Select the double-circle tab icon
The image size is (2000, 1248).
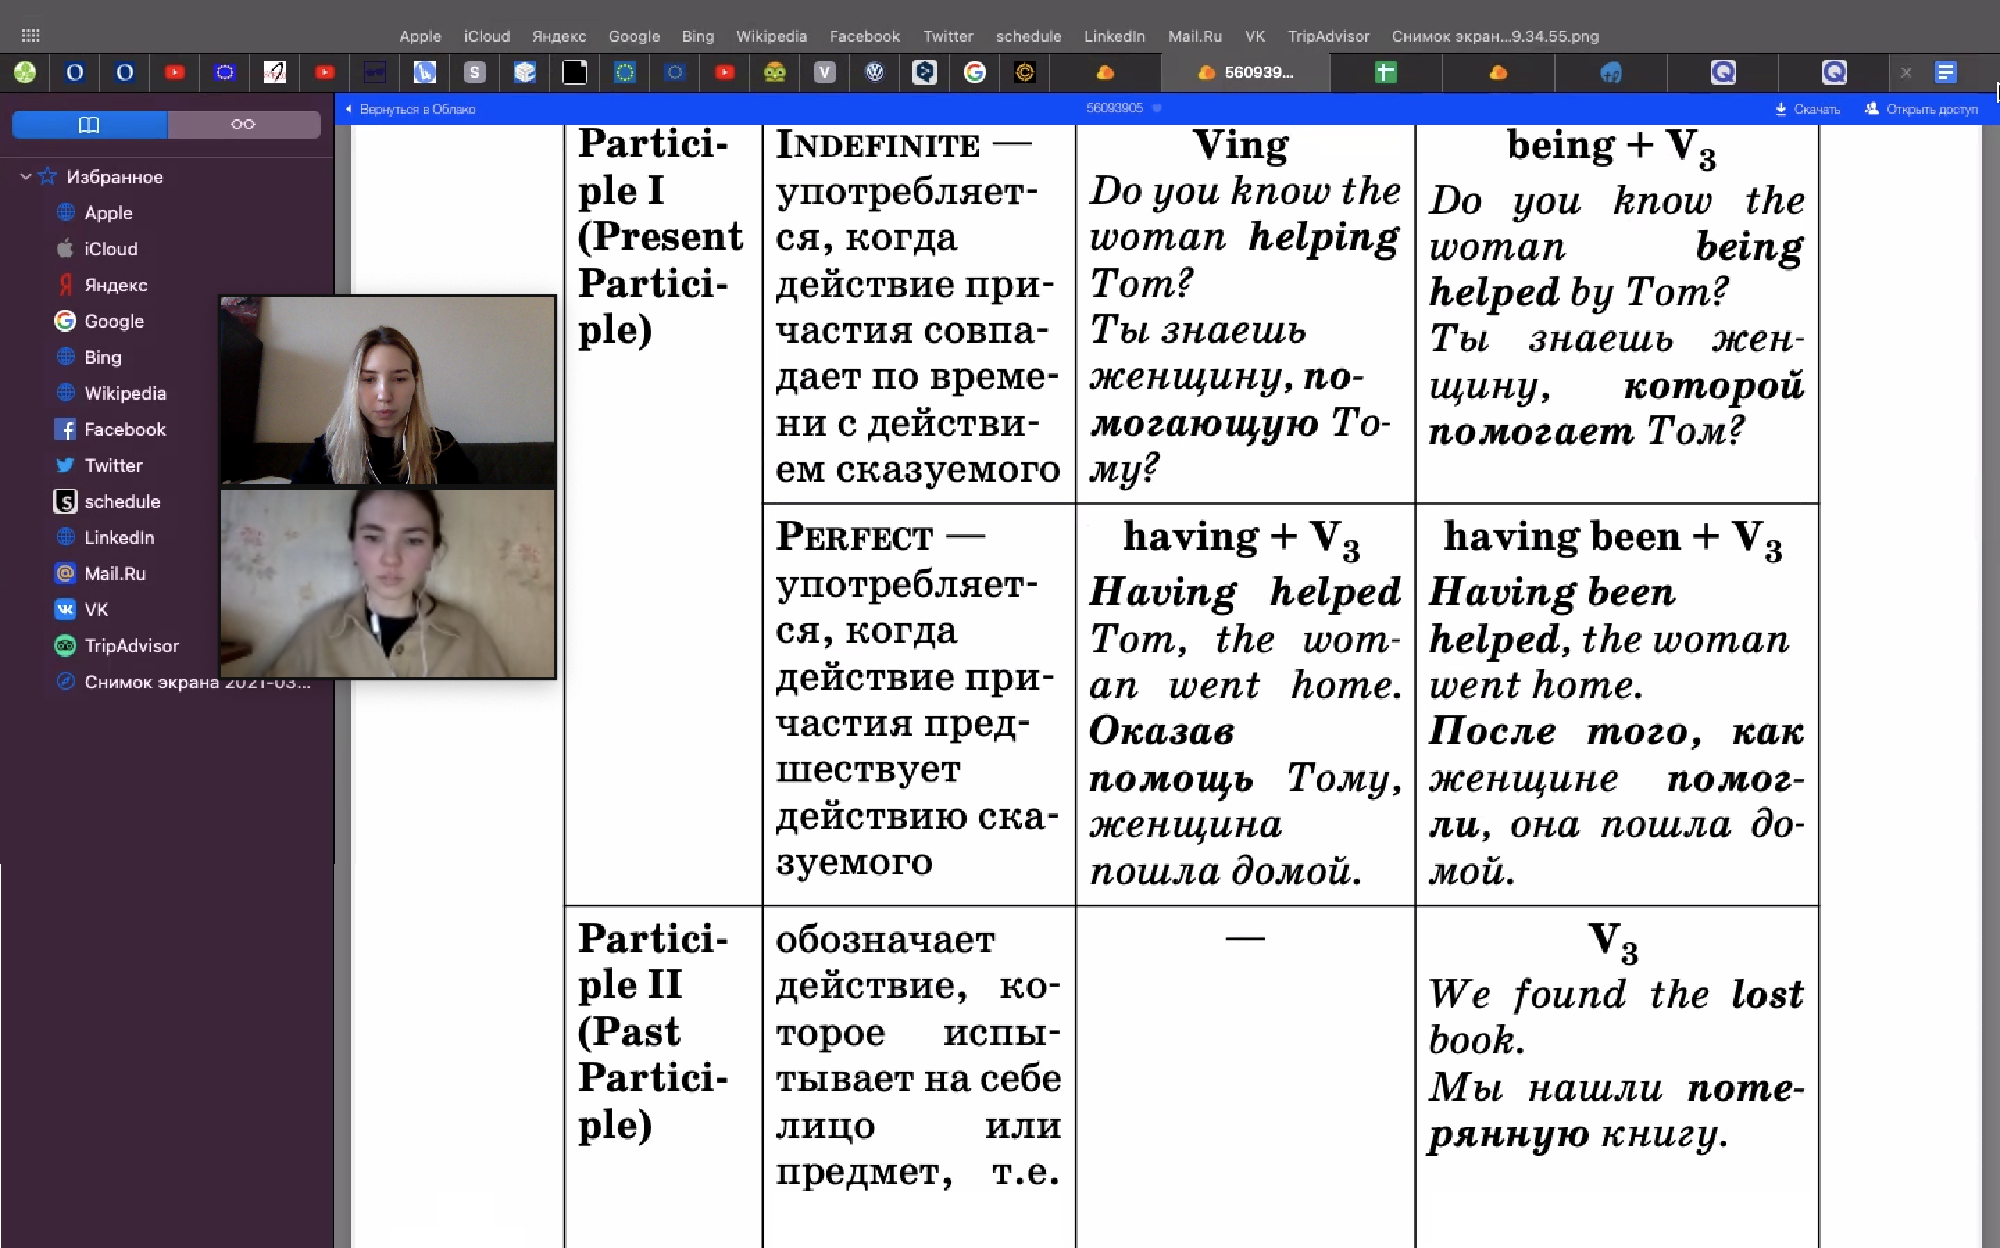click(242, 124)
